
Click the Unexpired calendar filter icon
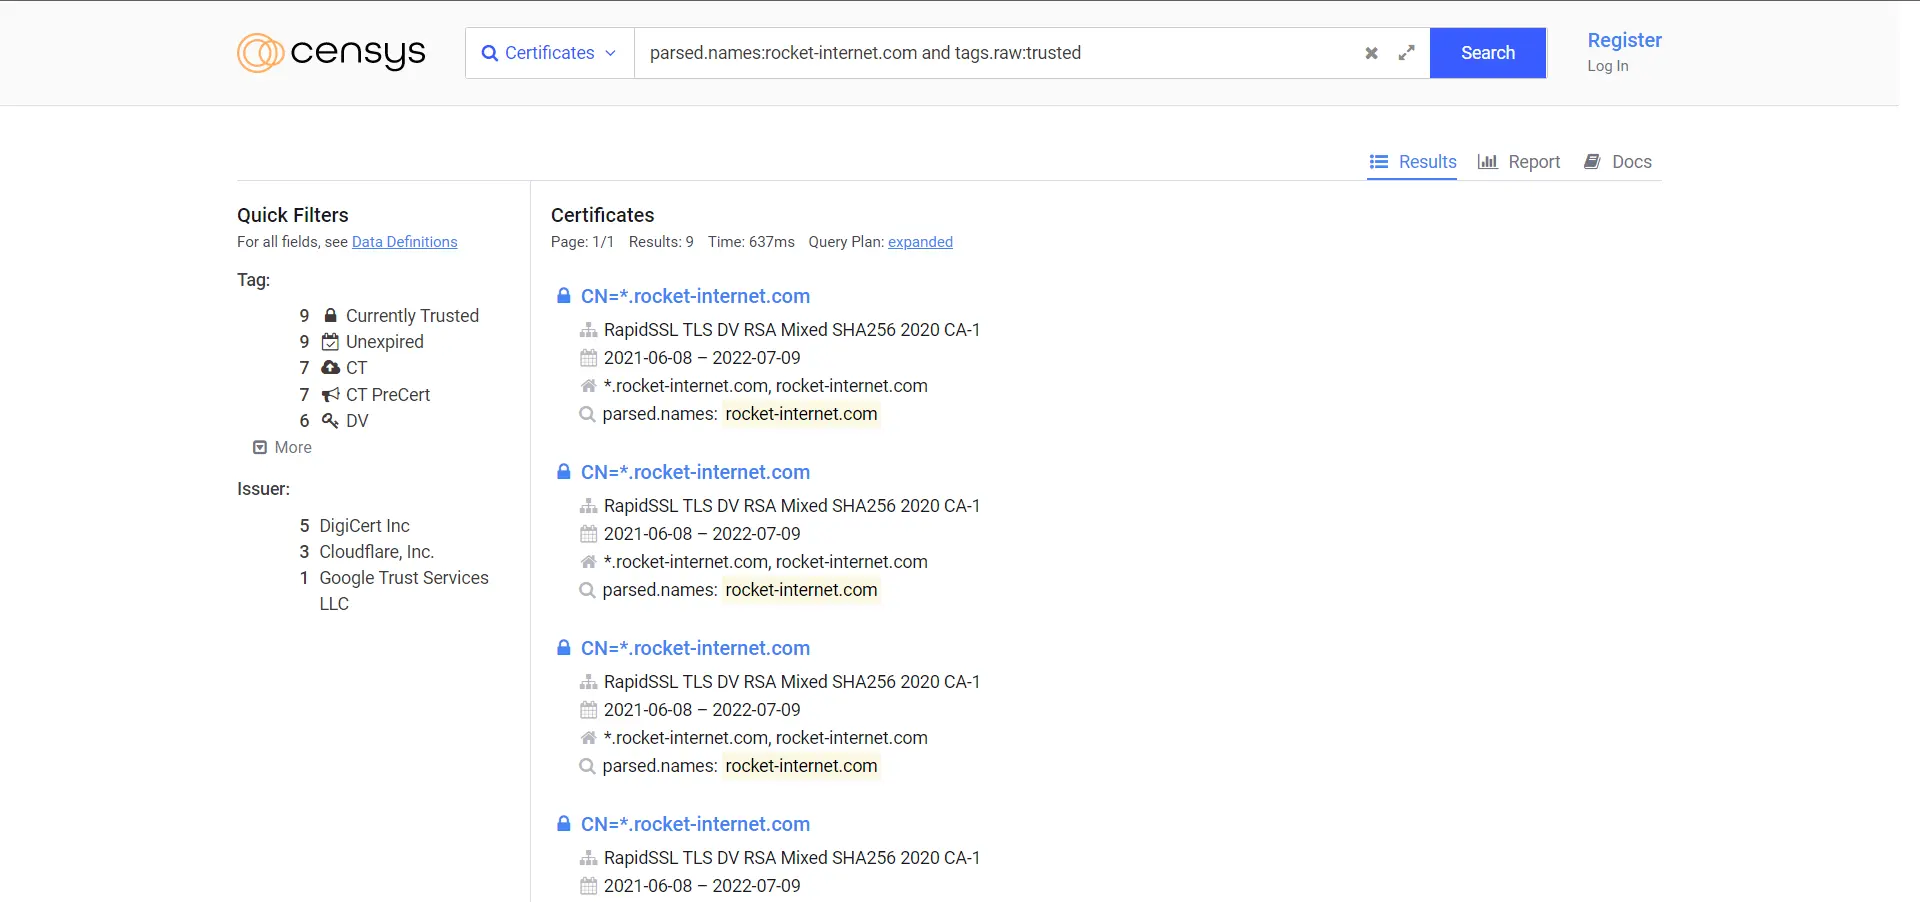[330, 342]
